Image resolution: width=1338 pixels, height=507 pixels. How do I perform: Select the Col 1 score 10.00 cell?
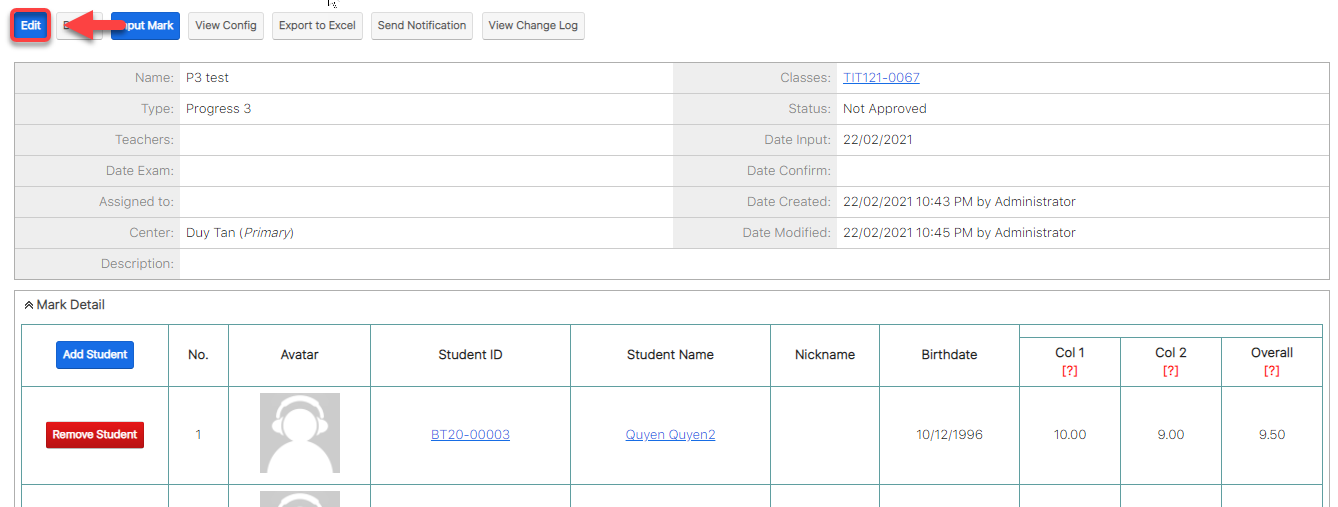(x=1070, y=435)
